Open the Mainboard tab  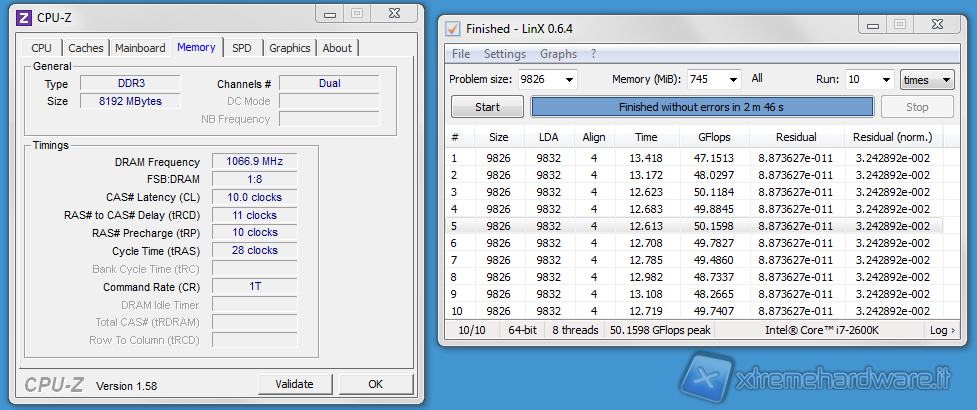140,48
